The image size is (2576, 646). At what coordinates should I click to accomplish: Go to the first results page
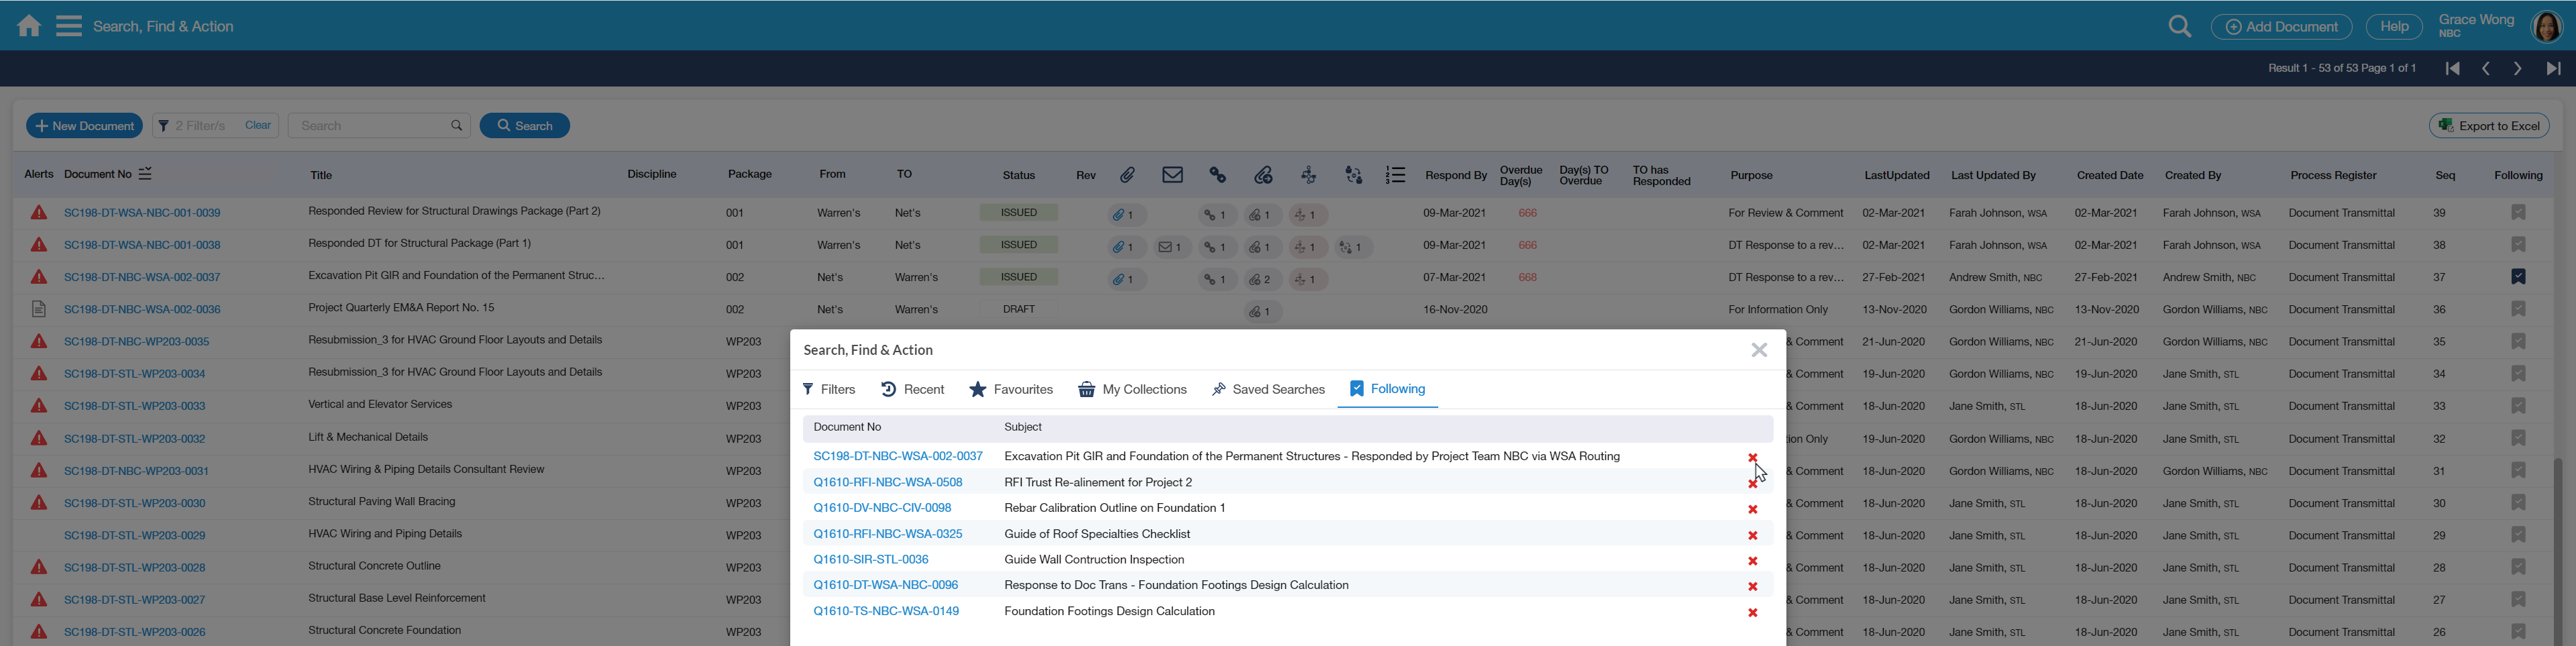[x=2452, y=69]
